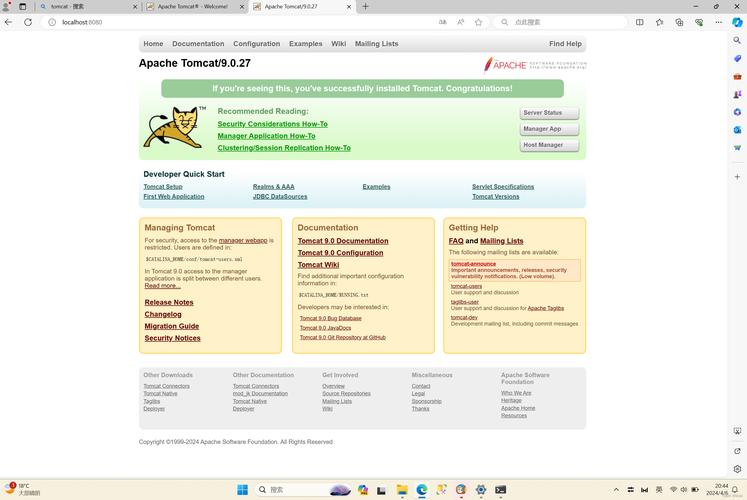The image size is (747, 500).
Task: Open manager webapp link
Action: pos(243,240)
